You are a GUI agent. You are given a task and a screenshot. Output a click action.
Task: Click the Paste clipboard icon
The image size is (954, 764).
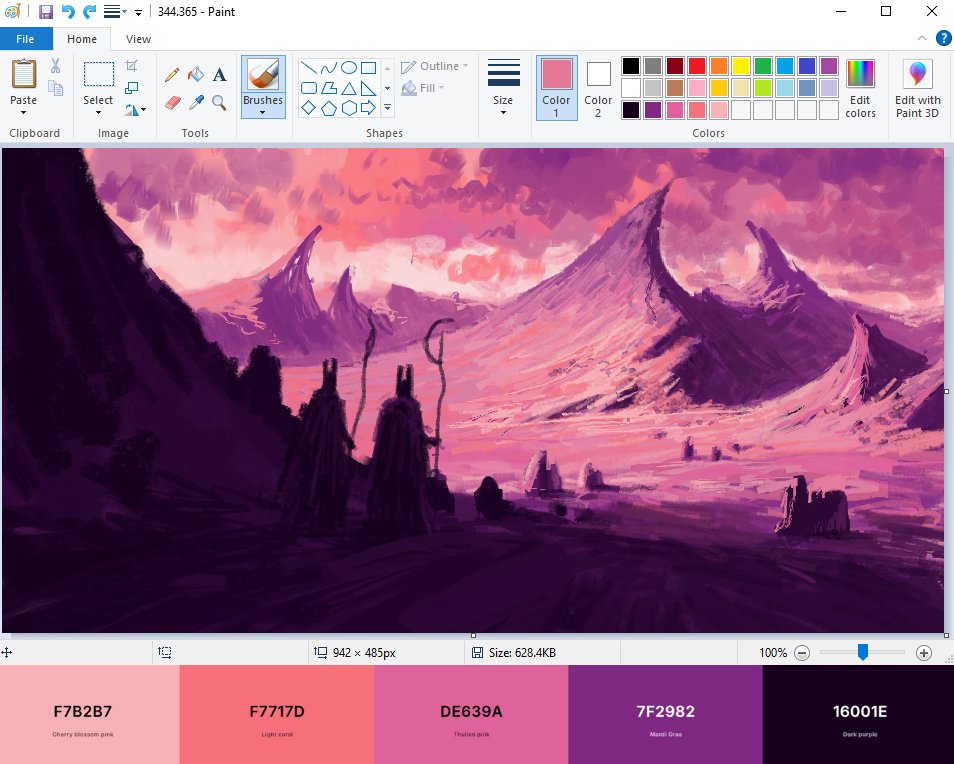tap(24, 74)
